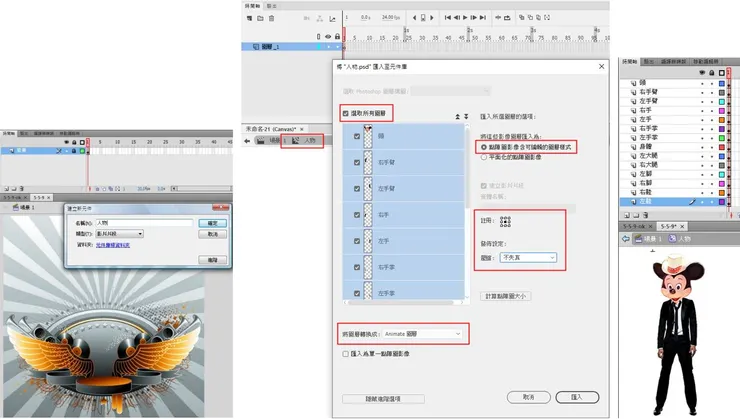This screenshot has height=419, width=740.
Task: Switch to the 5-5-9 tab in left window
Action: pos(42,197)
